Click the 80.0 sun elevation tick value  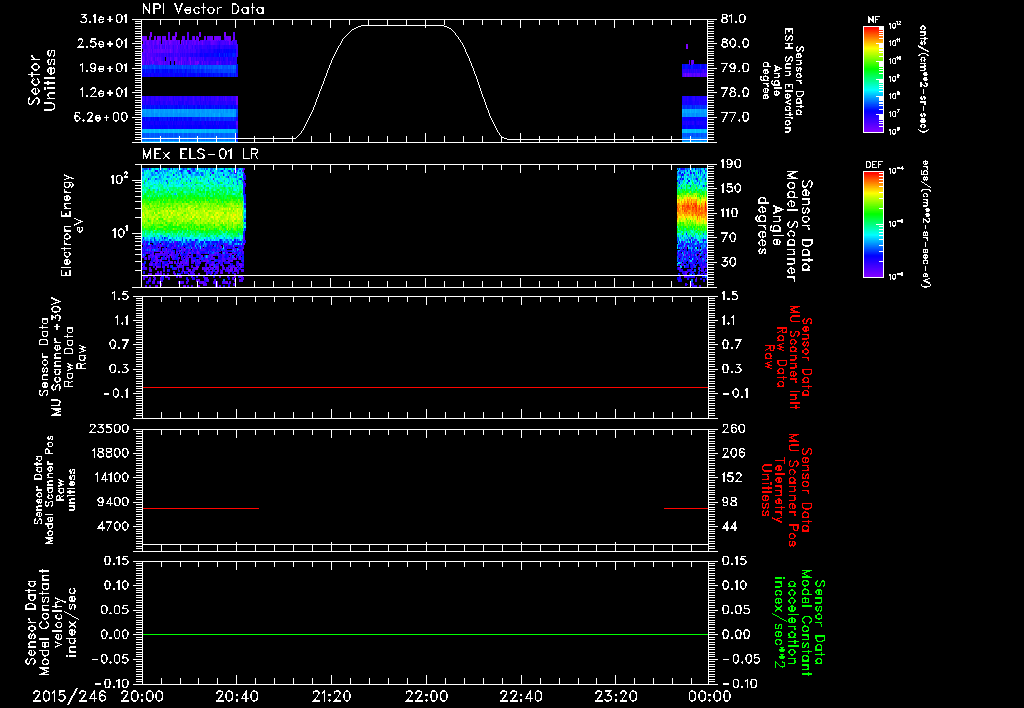735,43
